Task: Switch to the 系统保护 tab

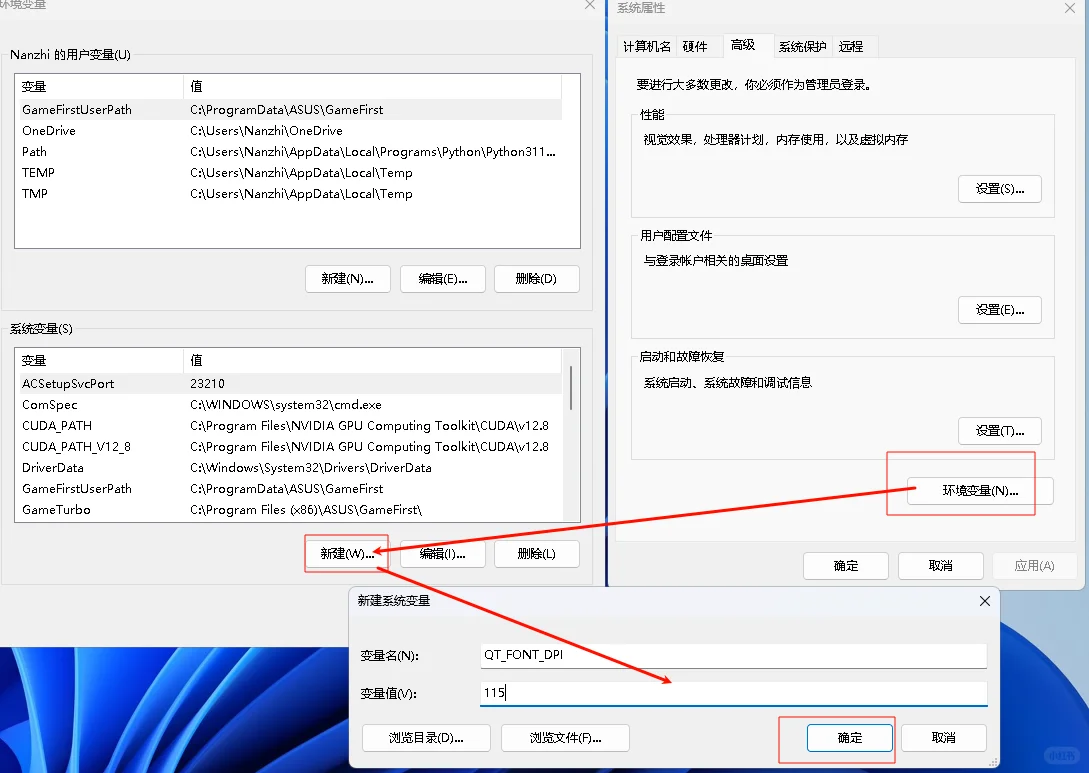Action: tap(802, 46)
